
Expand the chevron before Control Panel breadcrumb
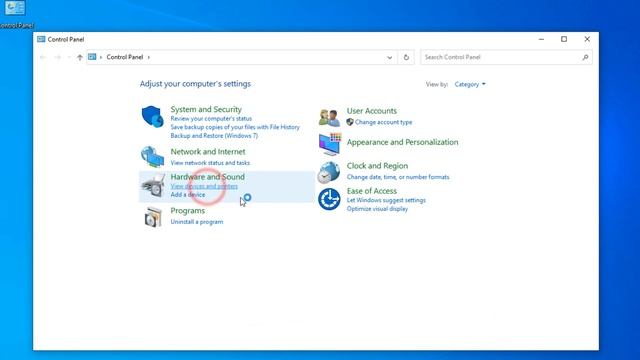coord(101,57)
